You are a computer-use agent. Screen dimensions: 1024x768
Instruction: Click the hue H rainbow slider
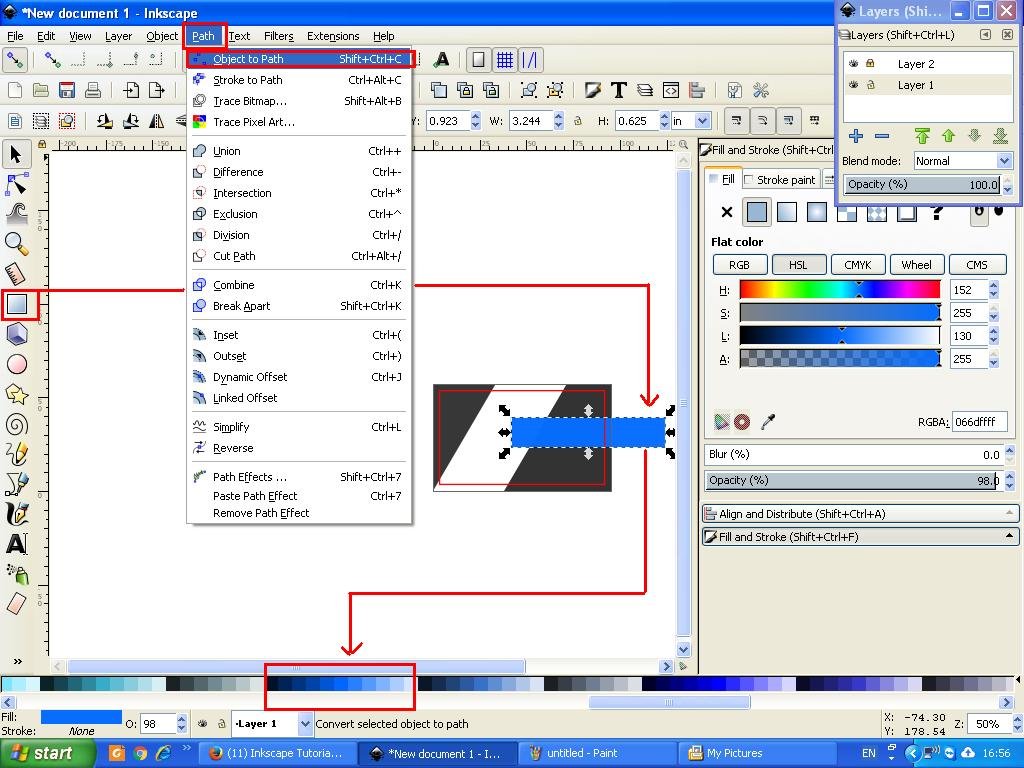(840, 290)
